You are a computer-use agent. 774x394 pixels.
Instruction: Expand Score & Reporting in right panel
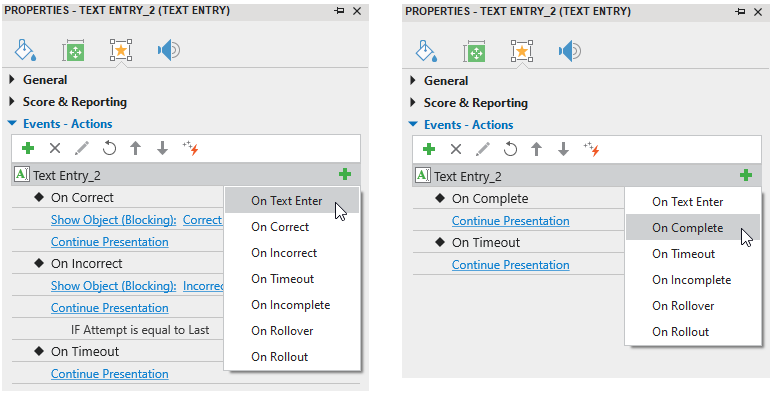coord(413,103)
